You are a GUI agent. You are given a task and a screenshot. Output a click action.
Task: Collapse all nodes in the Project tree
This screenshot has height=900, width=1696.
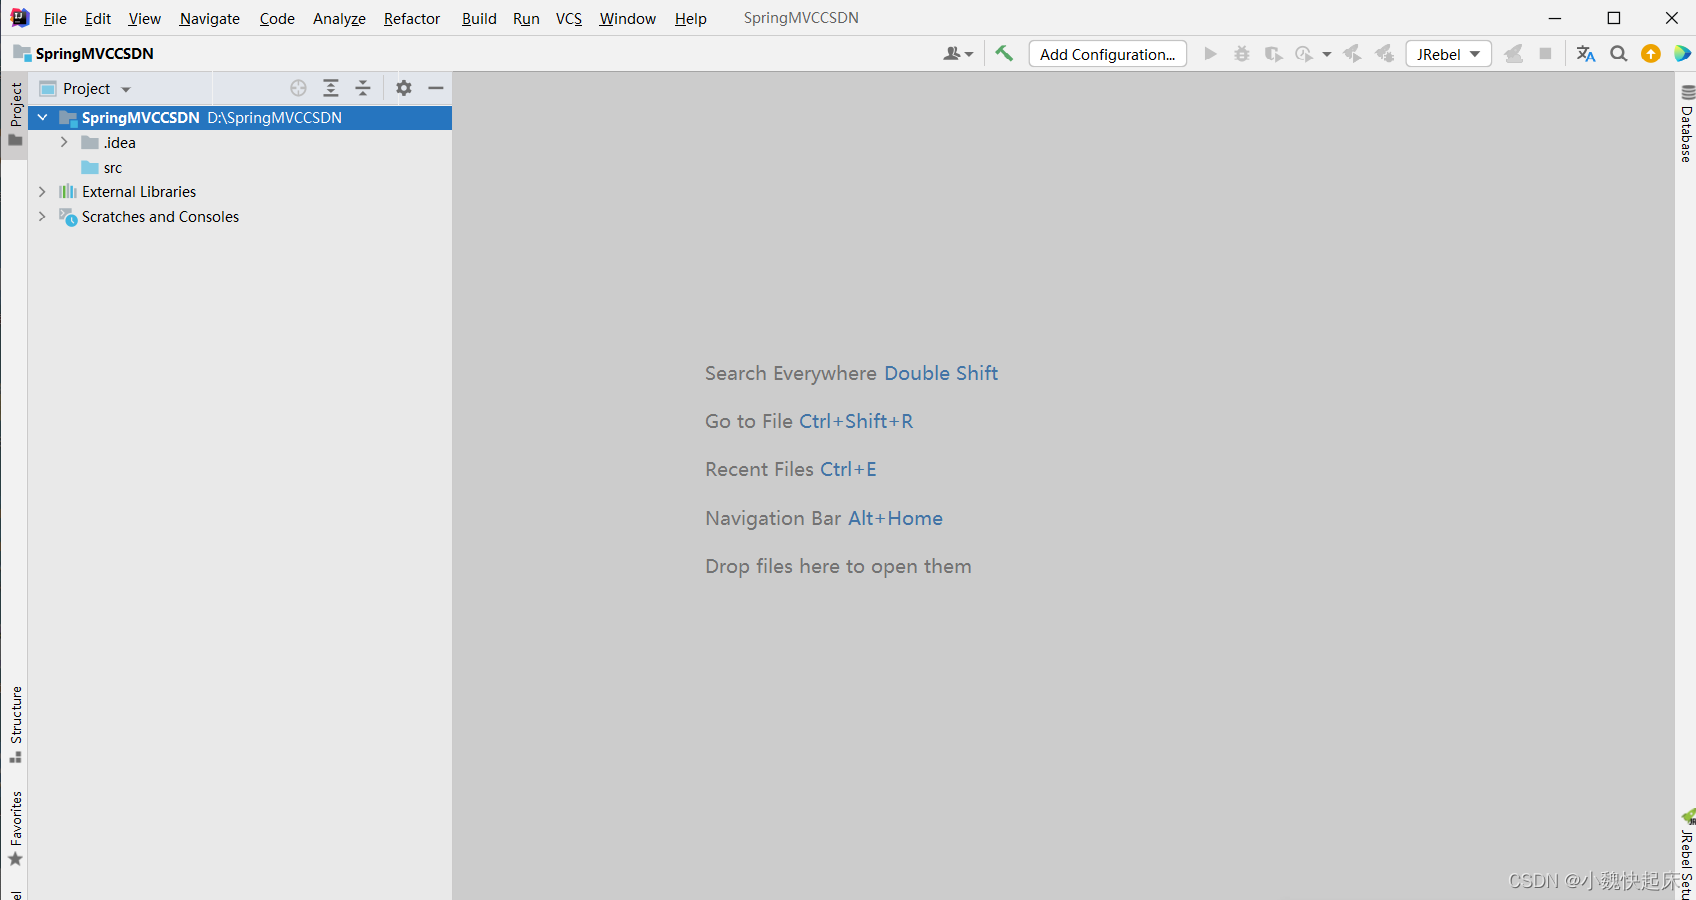click(x=363, y=88)
